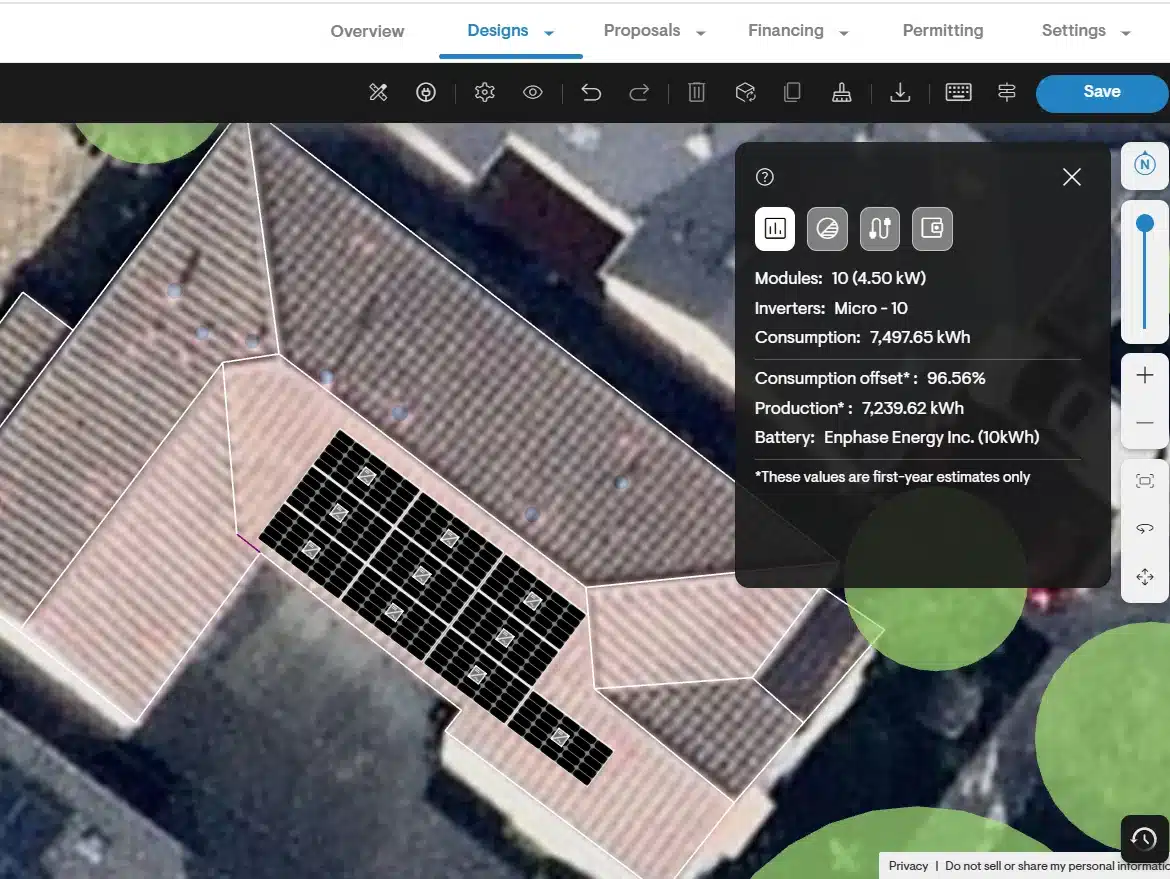
Task: Zoom out with the minus button
Action: [1145, 423]
